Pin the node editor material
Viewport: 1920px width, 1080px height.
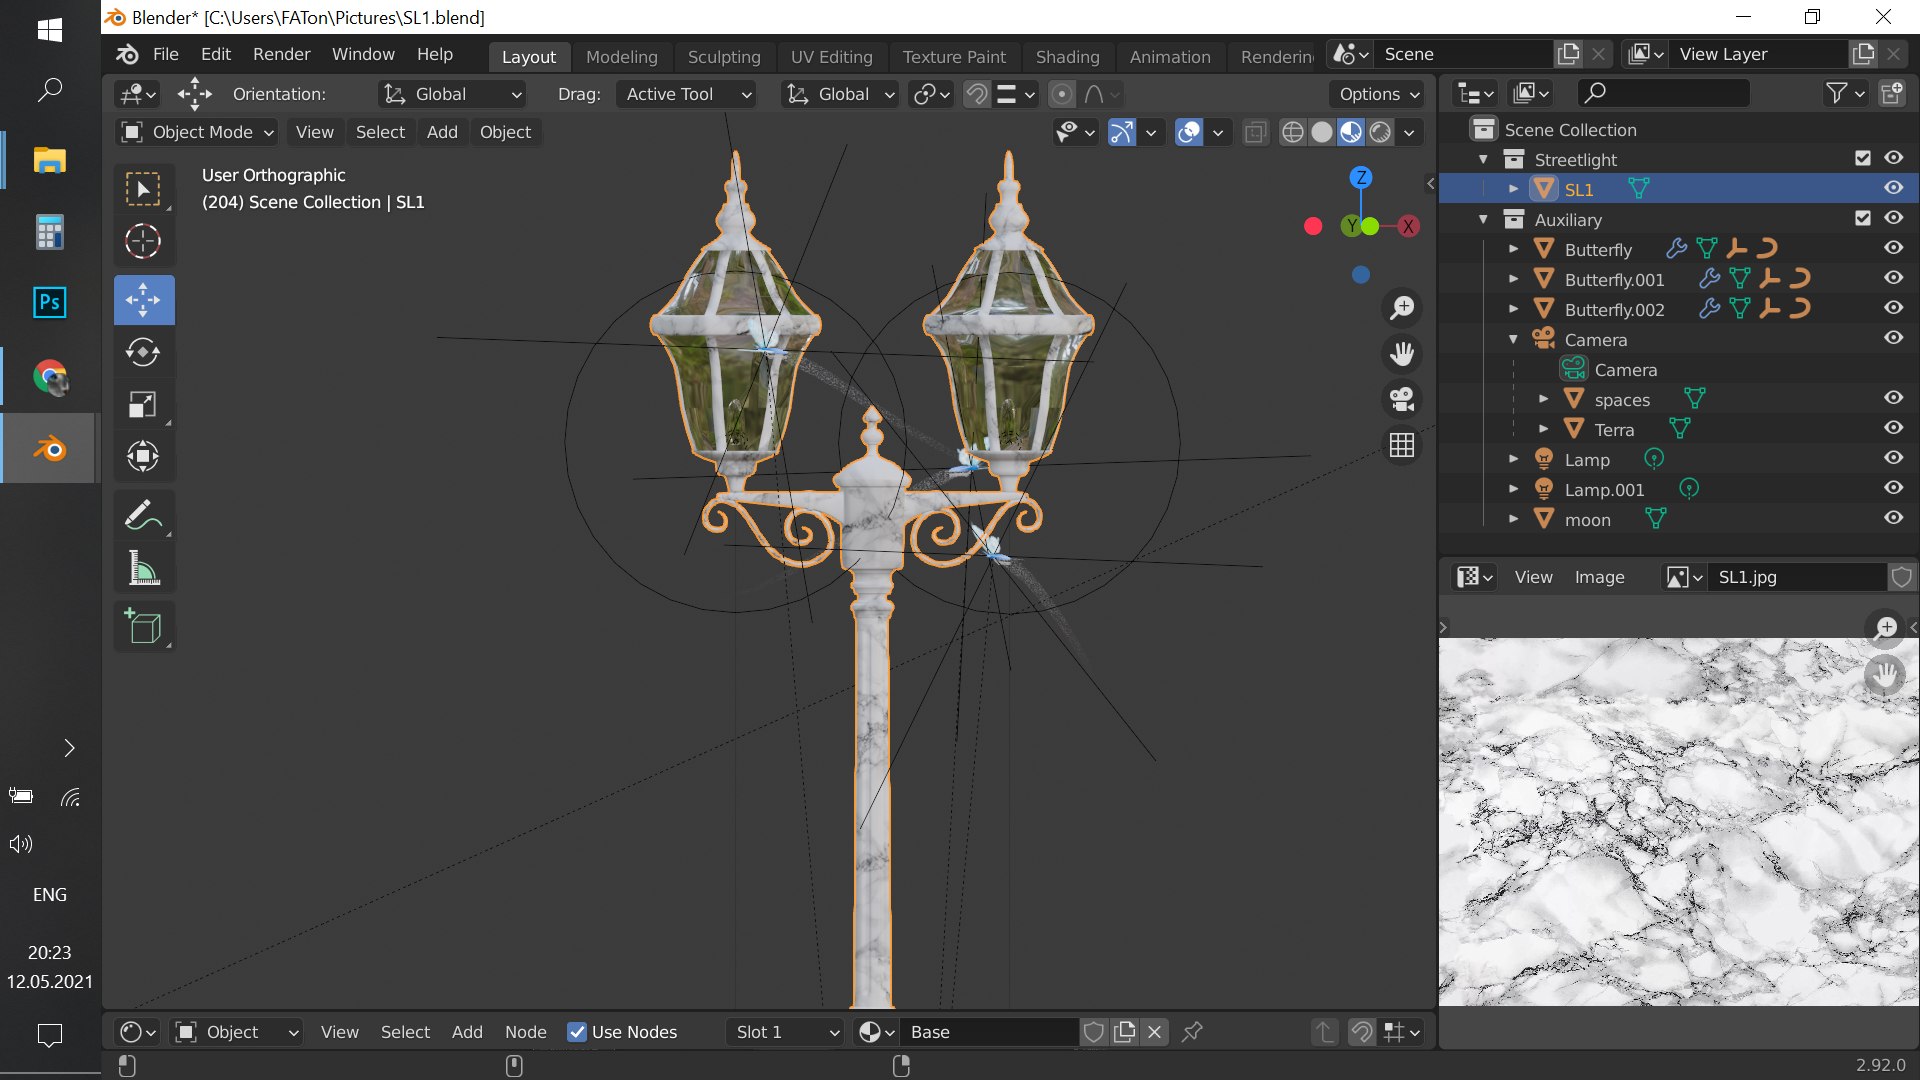[x=1192, y=1032]
